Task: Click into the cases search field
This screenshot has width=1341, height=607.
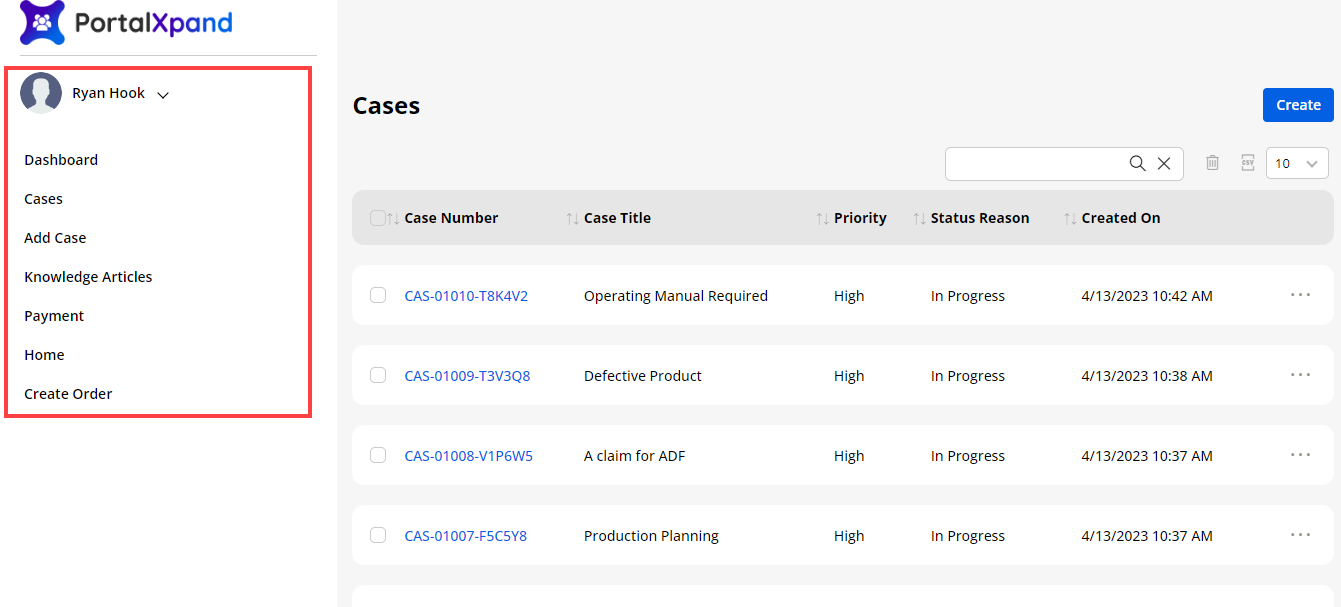Action: [1035, 164]
